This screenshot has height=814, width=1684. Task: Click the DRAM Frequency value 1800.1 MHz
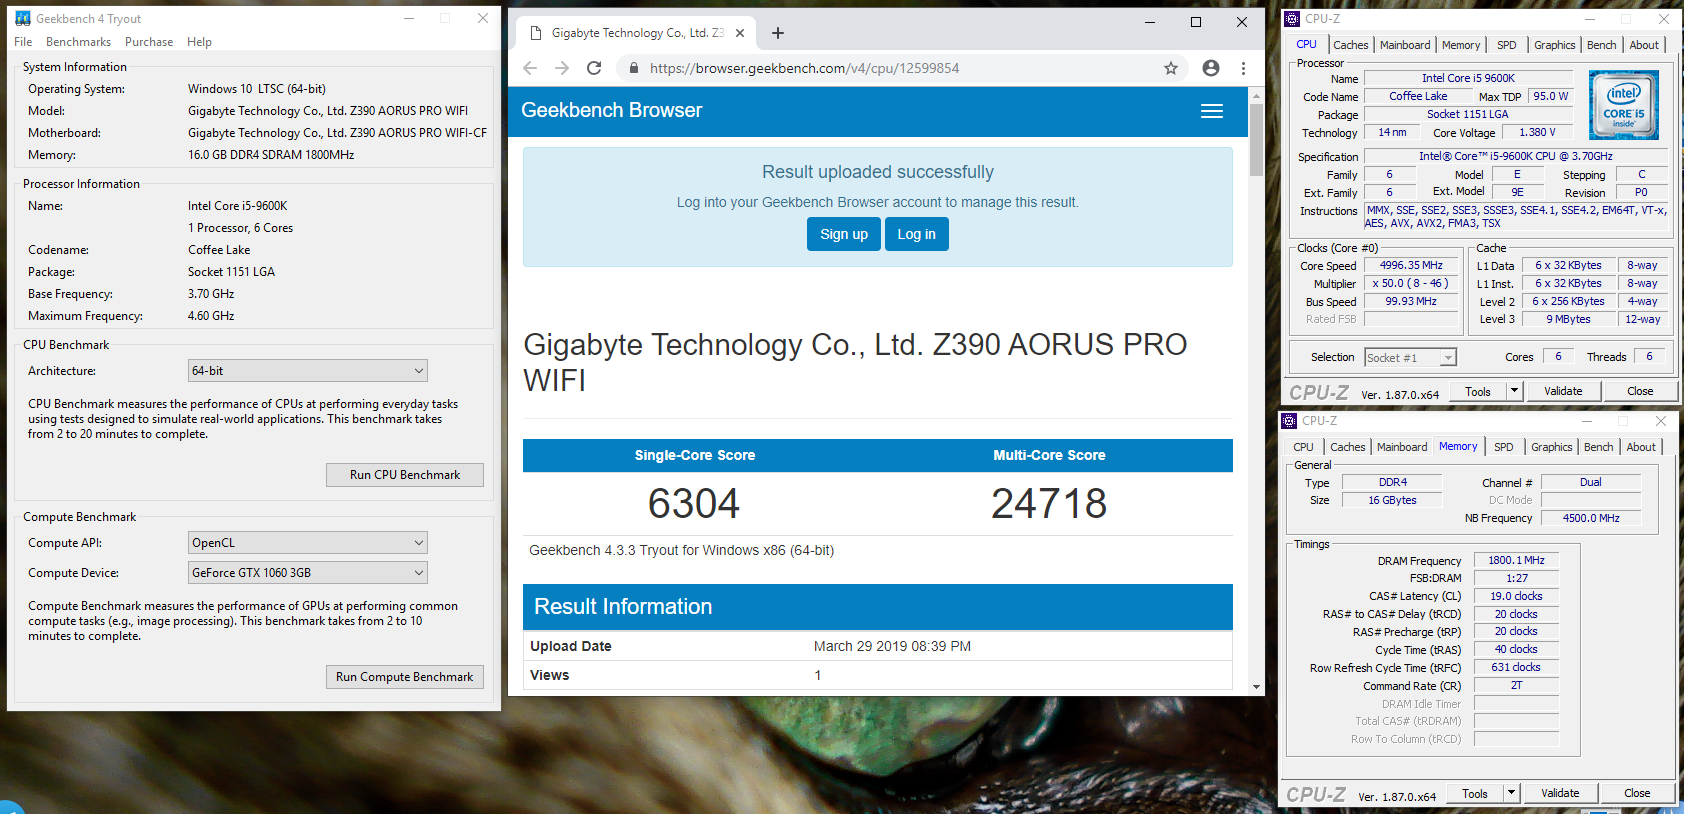pyautogui.click(x=1516, y=560)
